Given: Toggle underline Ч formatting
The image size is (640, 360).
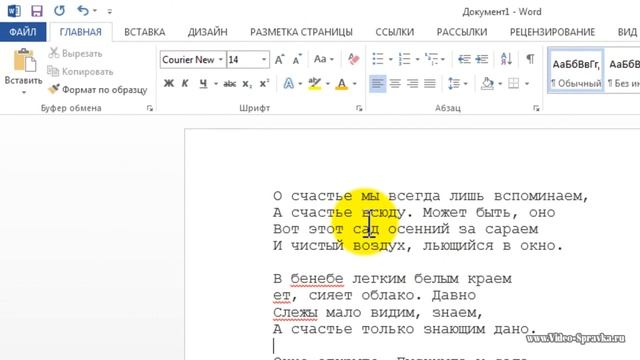Looking at the screenshot, I should coord(203,84).
